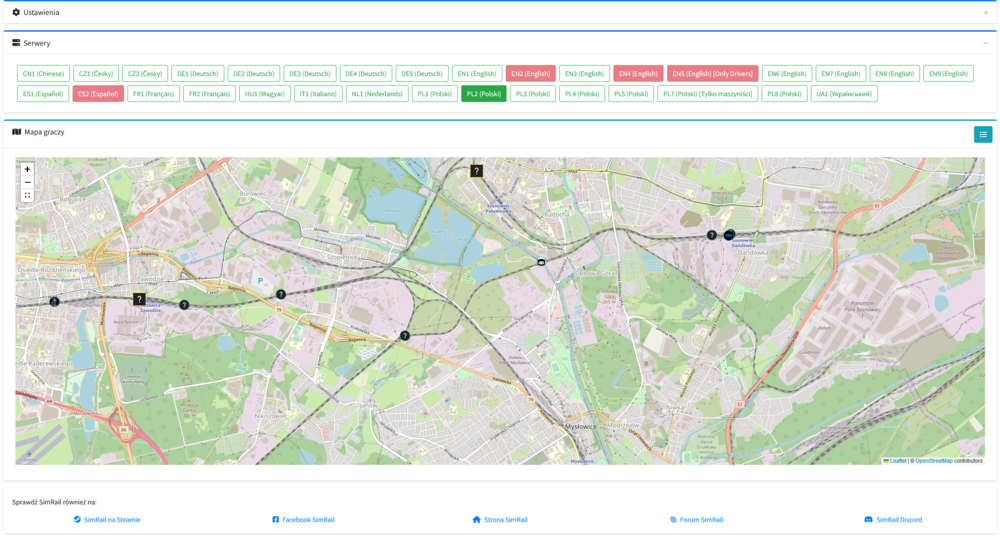Switch to server PL4 (Polski)
The height and width of the screenshot is (540, 1000).
pos(582,94)
